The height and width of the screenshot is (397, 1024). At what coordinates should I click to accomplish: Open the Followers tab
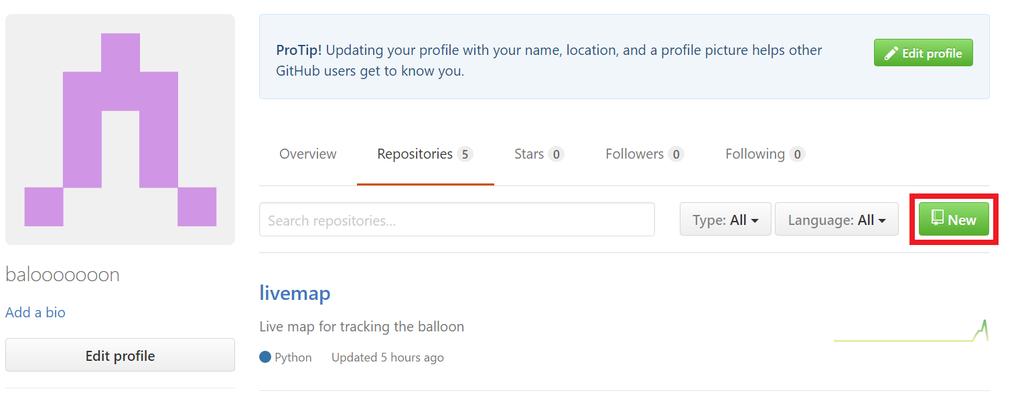click(645, 154)
